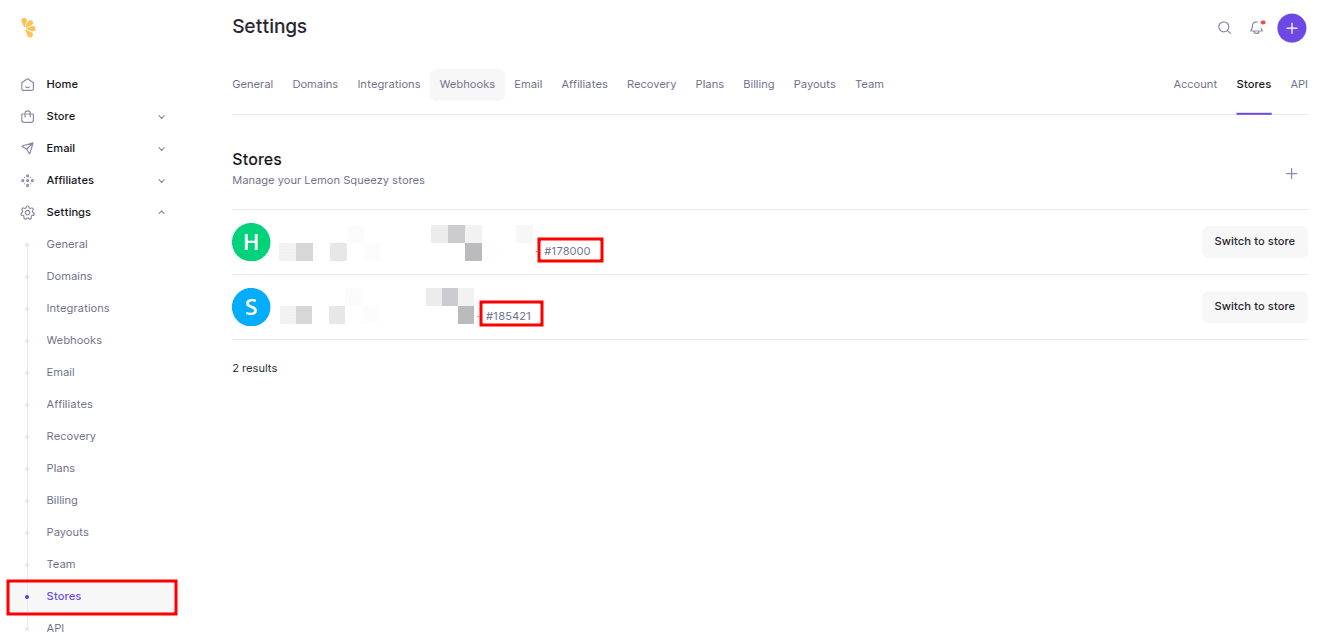Open the Domains tab
This screenshot has height=641, width=1341.
point(315,85)
